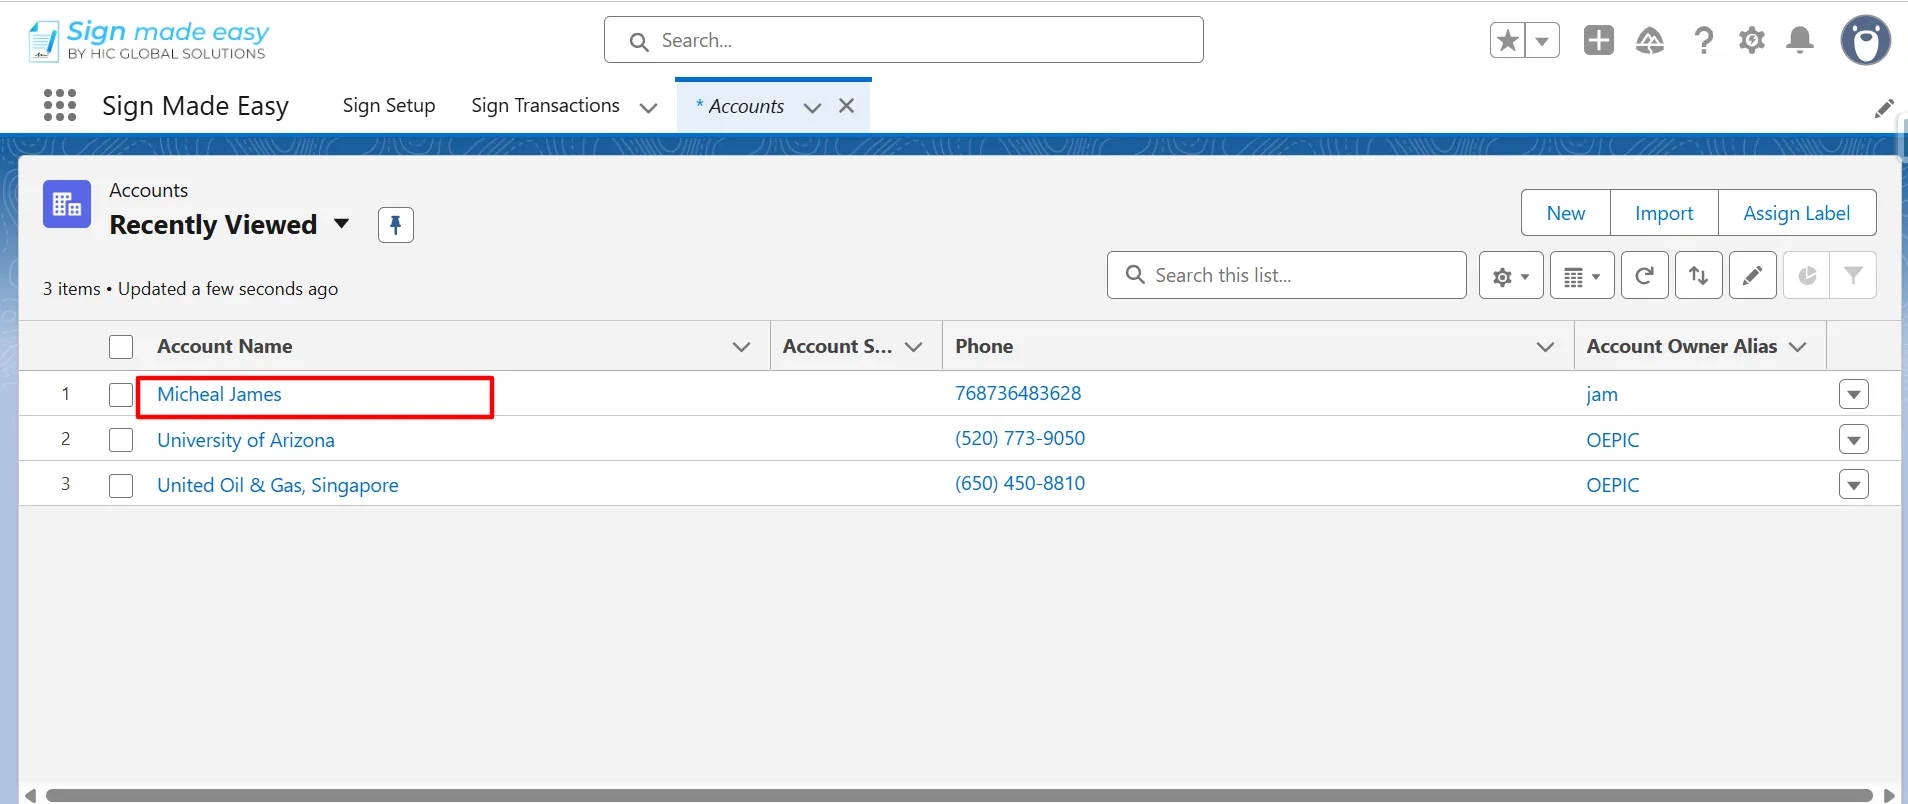
Task: Select the University of Arizona checkbox
Action: (121, 440)
